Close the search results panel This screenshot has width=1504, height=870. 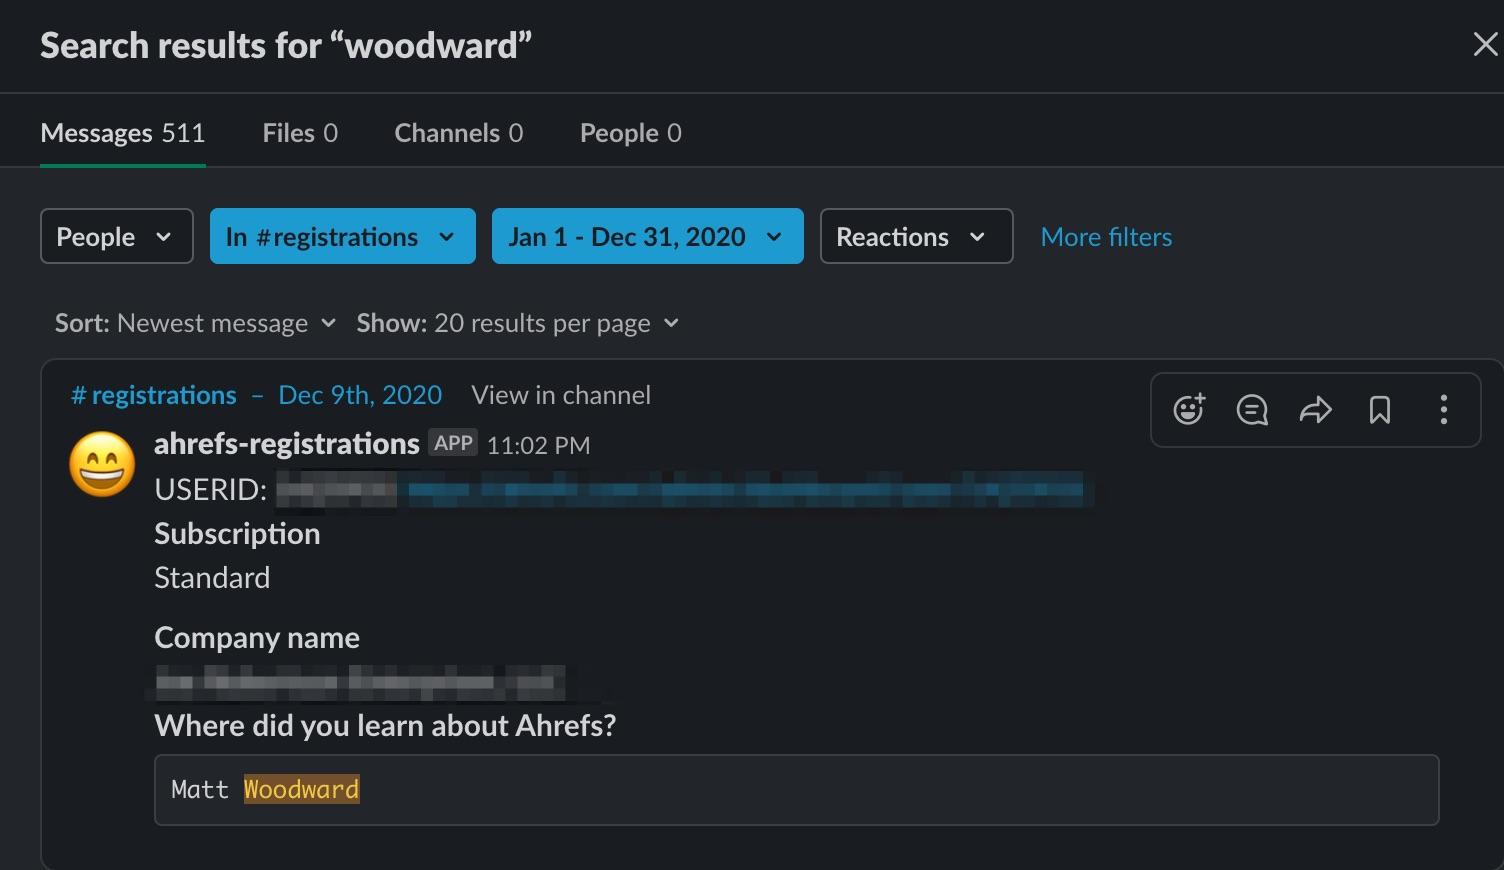[x=1485, y=44]
